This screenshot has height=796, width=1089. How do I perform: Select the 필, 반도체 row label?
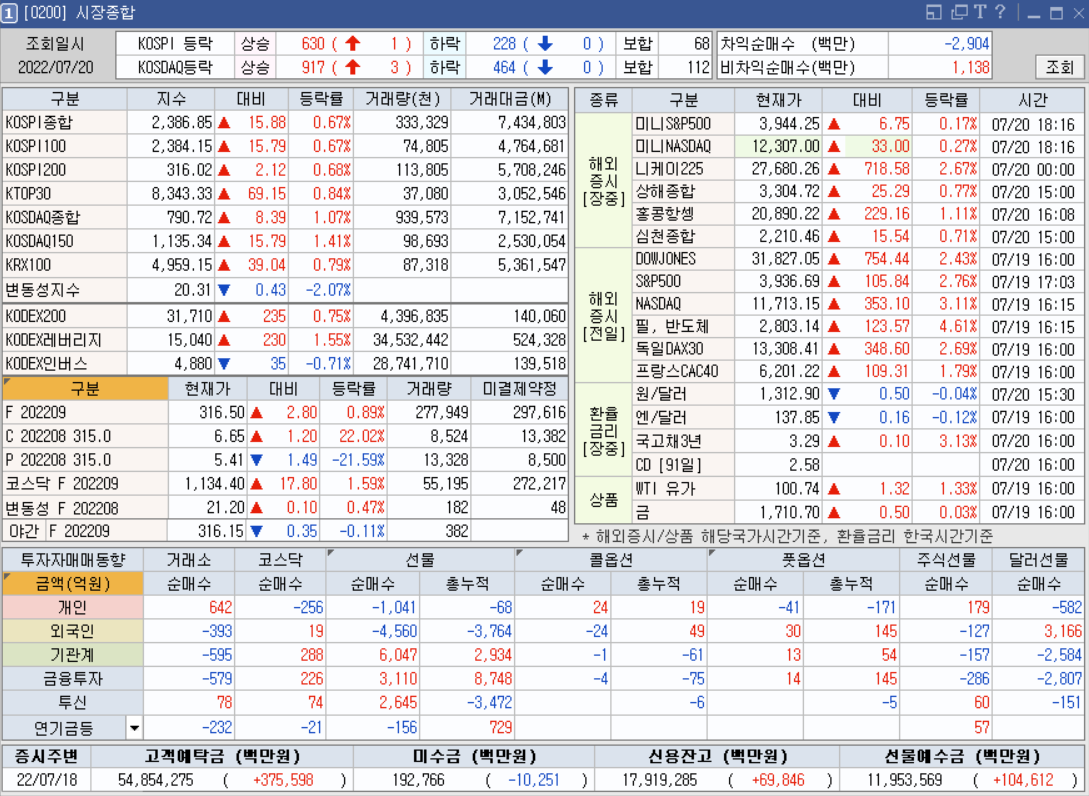tap(683, 326)
